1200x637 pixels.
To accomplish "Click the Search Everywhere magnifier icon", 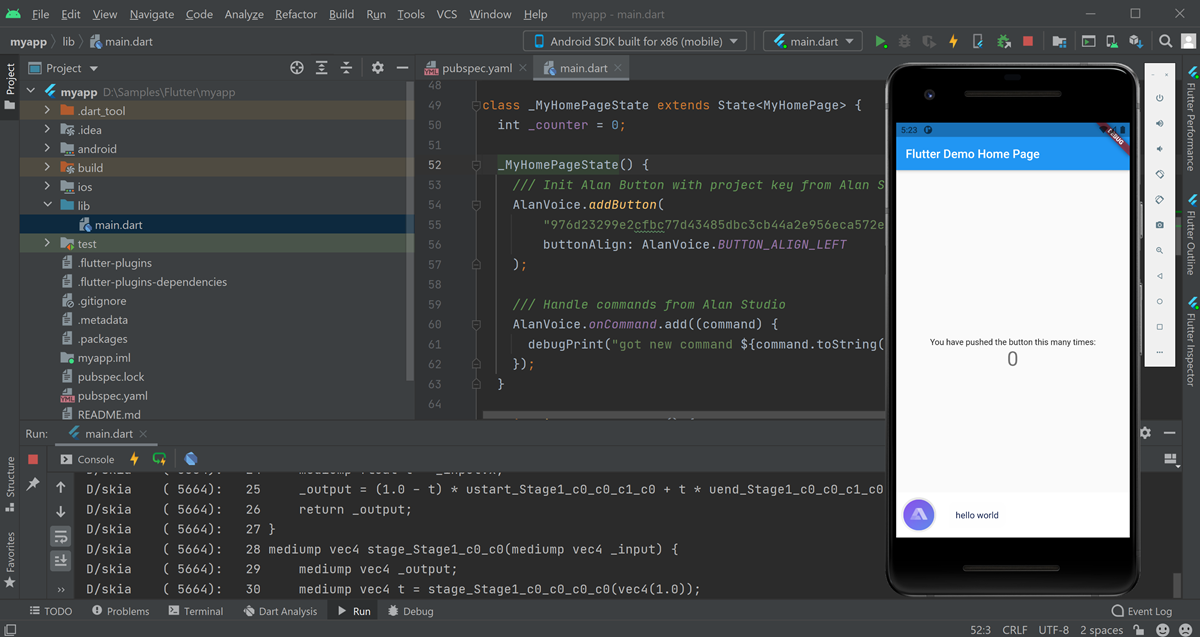I will pos(1165,42).
